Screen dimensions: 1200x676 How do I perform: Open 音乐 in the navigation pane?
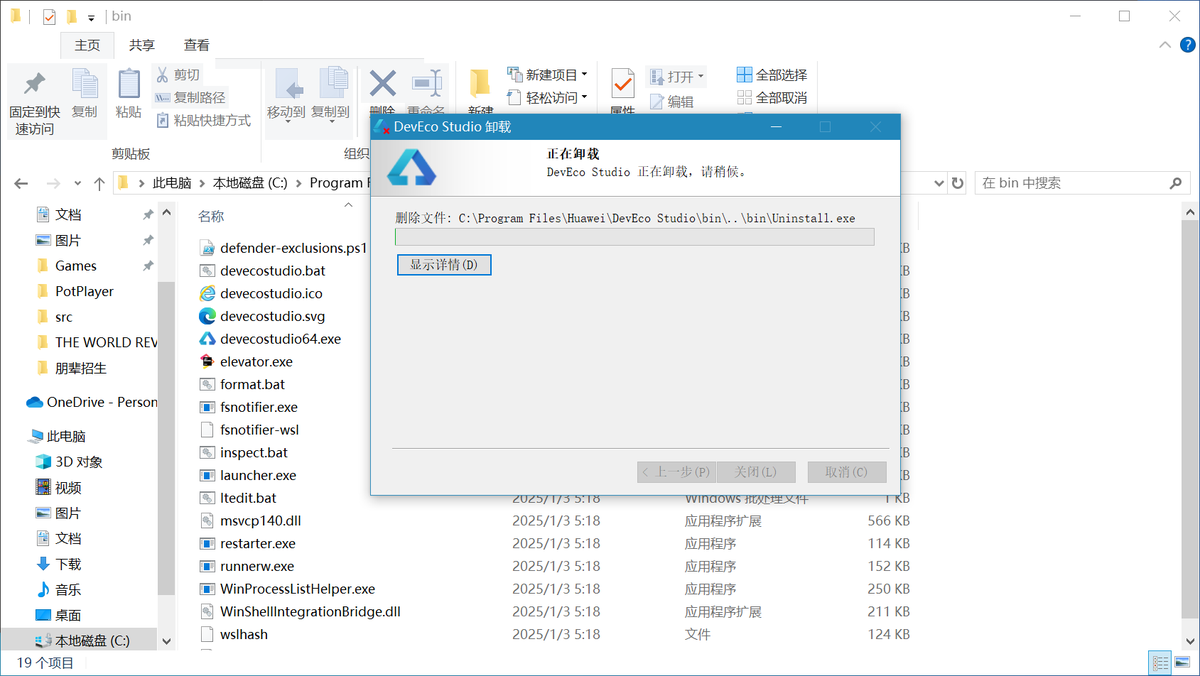coord(68,590)
